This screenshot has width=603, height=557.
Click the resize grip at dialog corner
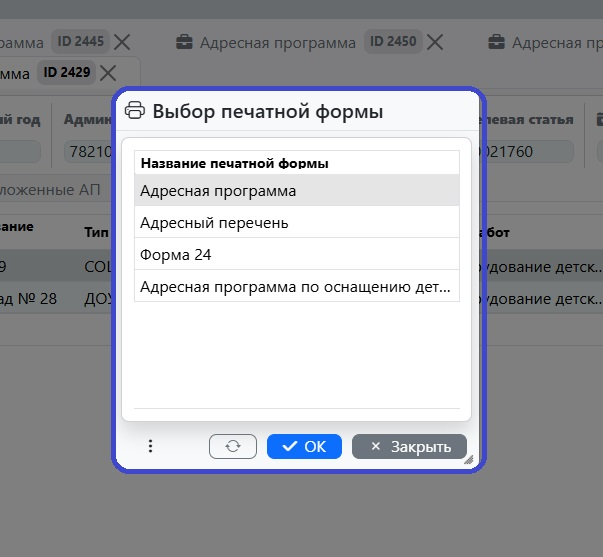pos(467,459)
